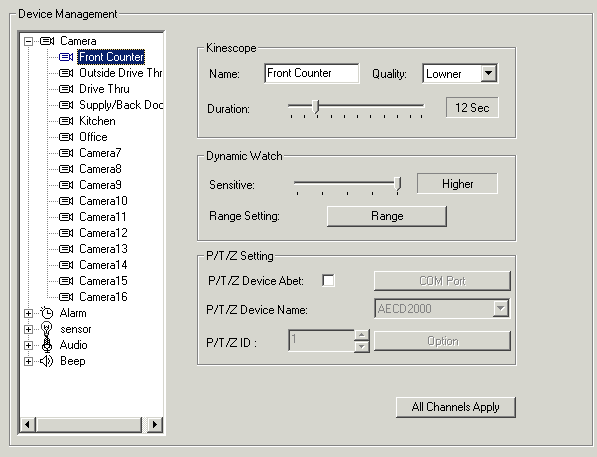Click the Audio microphone icon
Image resolution: width=597 pixels, height=457 pixels.
click(x=47, y=345)
